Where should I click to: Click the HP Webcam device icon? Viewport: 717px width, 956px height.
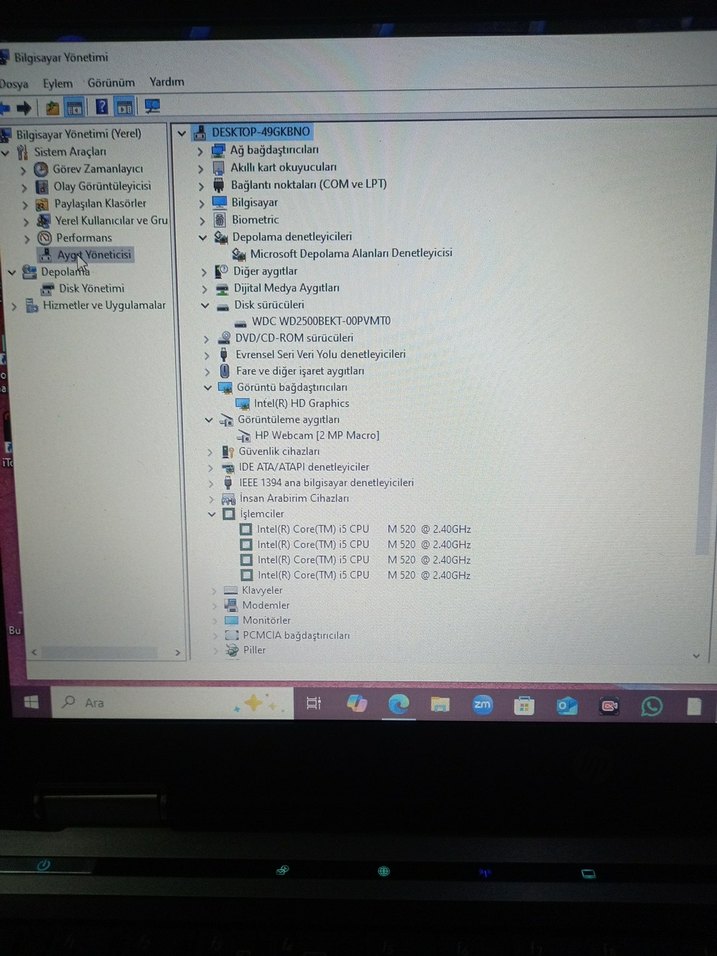pos(244,436)
